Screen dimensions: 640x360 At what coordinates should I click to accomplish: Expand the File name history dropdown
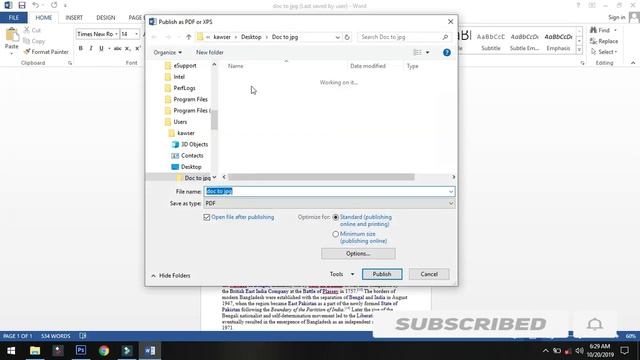click(x=451, y=191)
